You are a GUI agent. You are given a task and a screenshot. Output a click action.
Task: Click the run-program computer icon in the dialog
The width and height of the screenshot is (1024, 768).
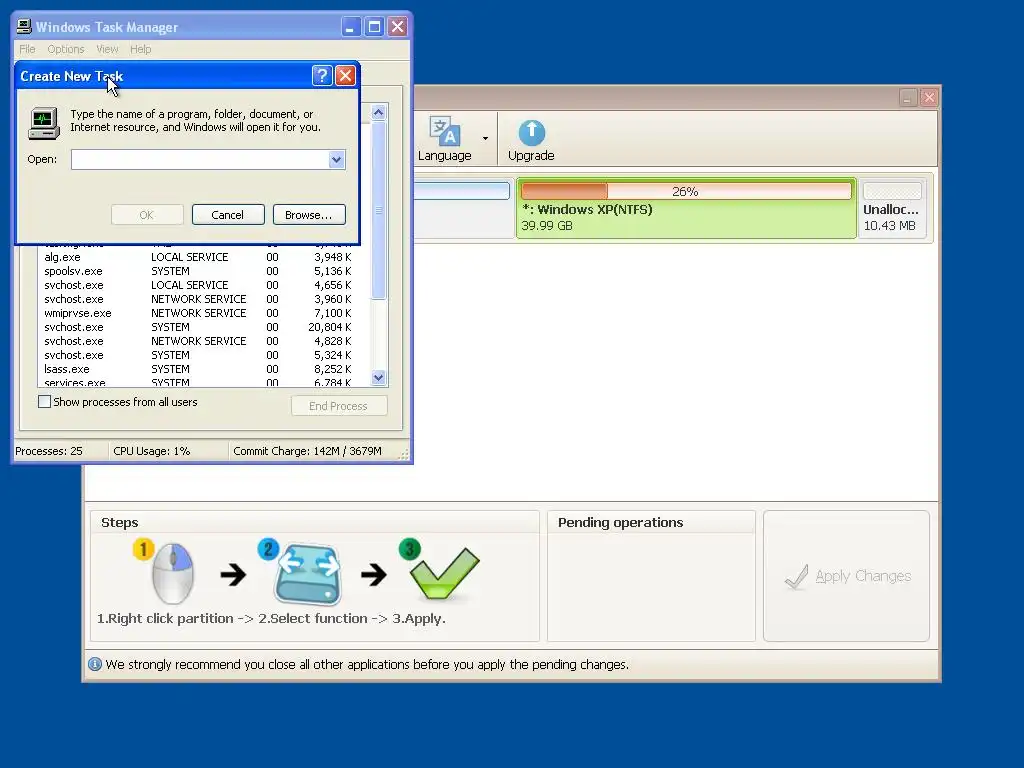44,123
